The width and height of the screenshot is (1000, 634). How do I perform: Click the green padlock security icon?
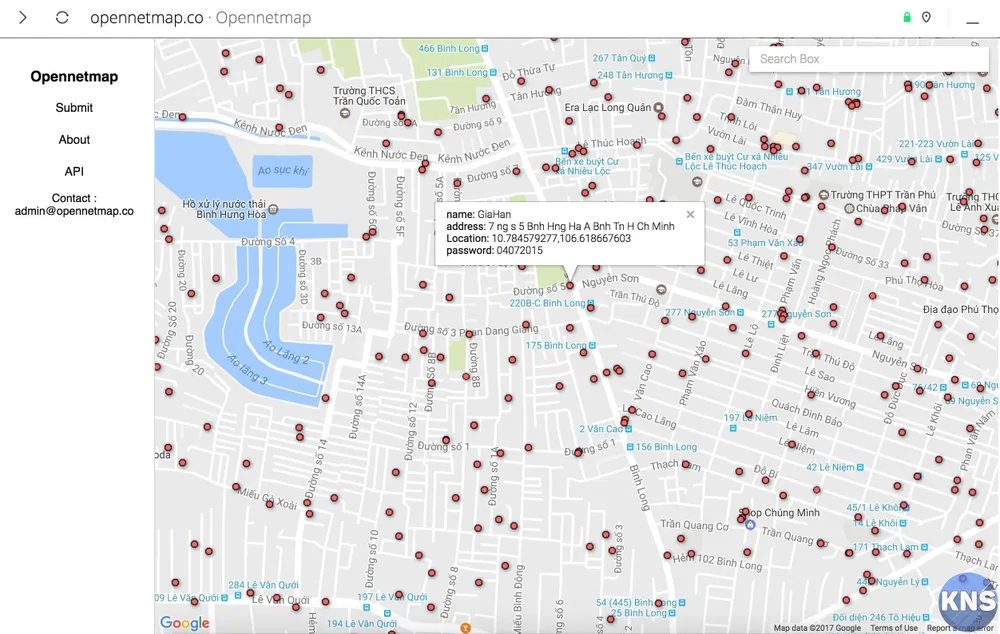(x=907, y=17)
